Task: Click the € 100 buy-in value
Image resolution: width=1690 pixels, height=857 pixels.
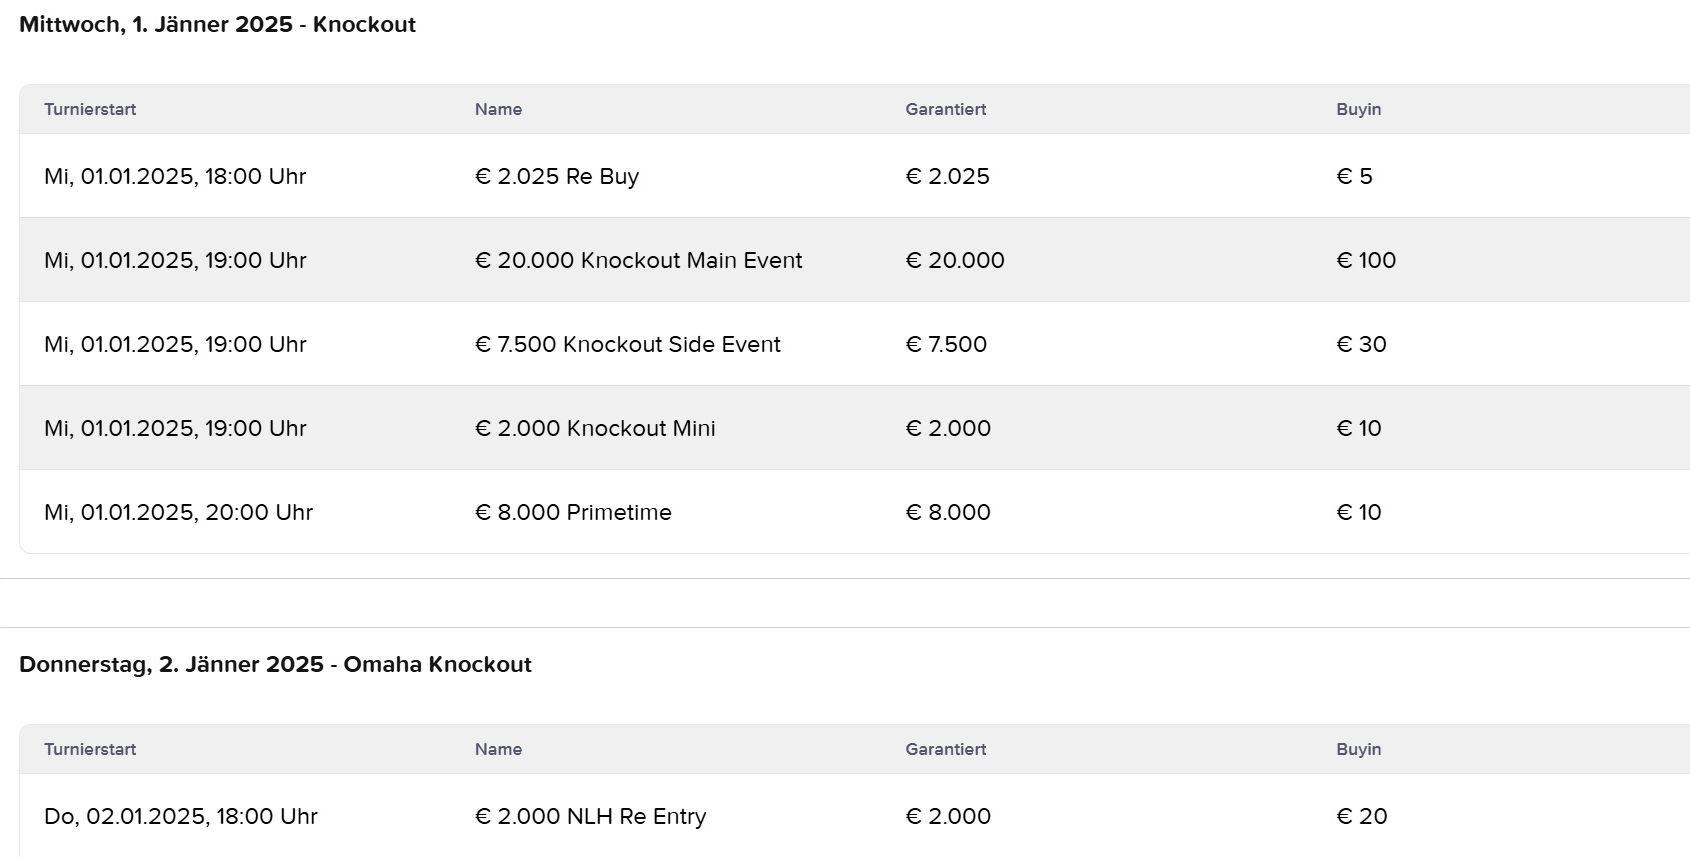Action: tap(1366, 260)
